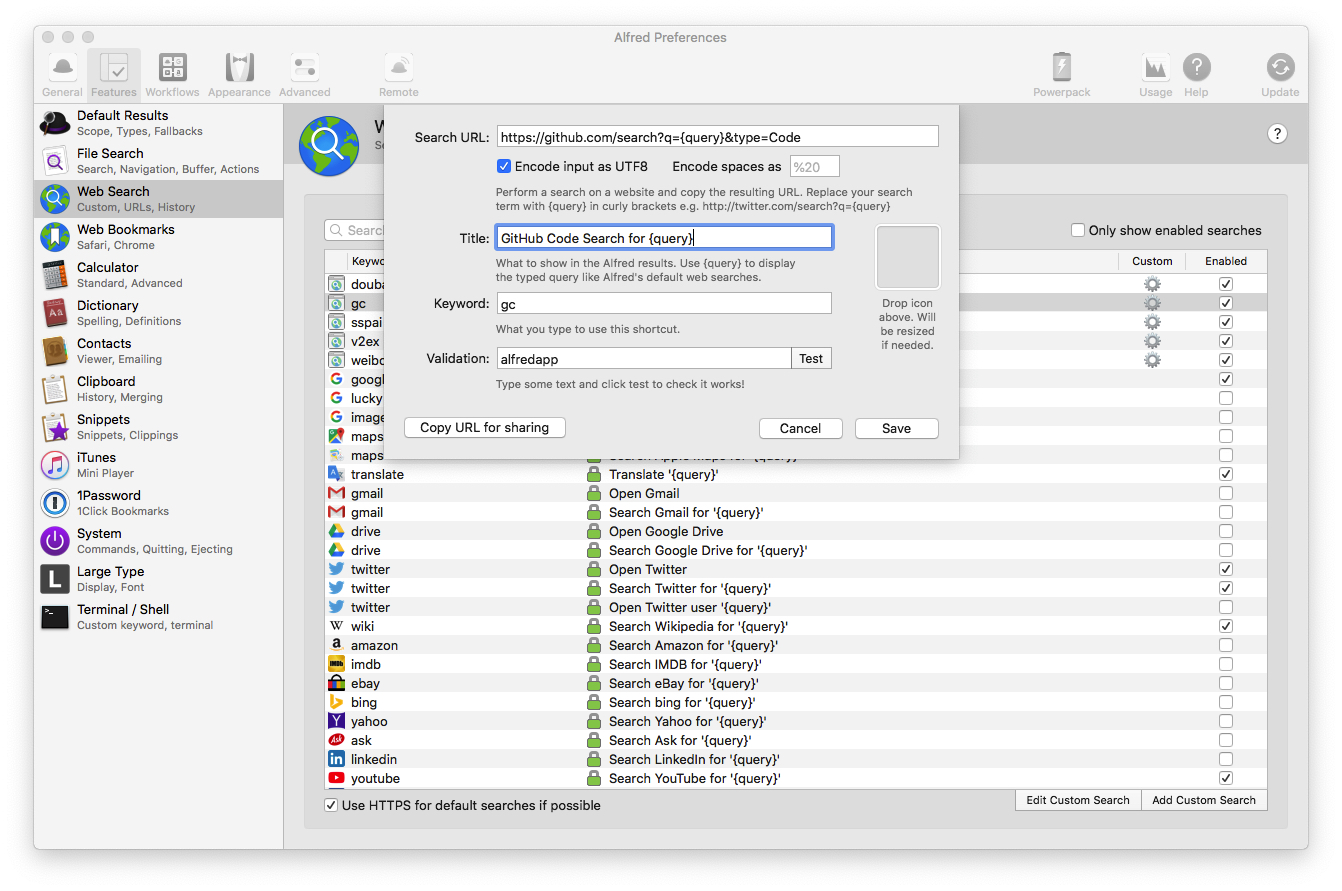Open Contacts feature in the sidebar

coord(159,351)
